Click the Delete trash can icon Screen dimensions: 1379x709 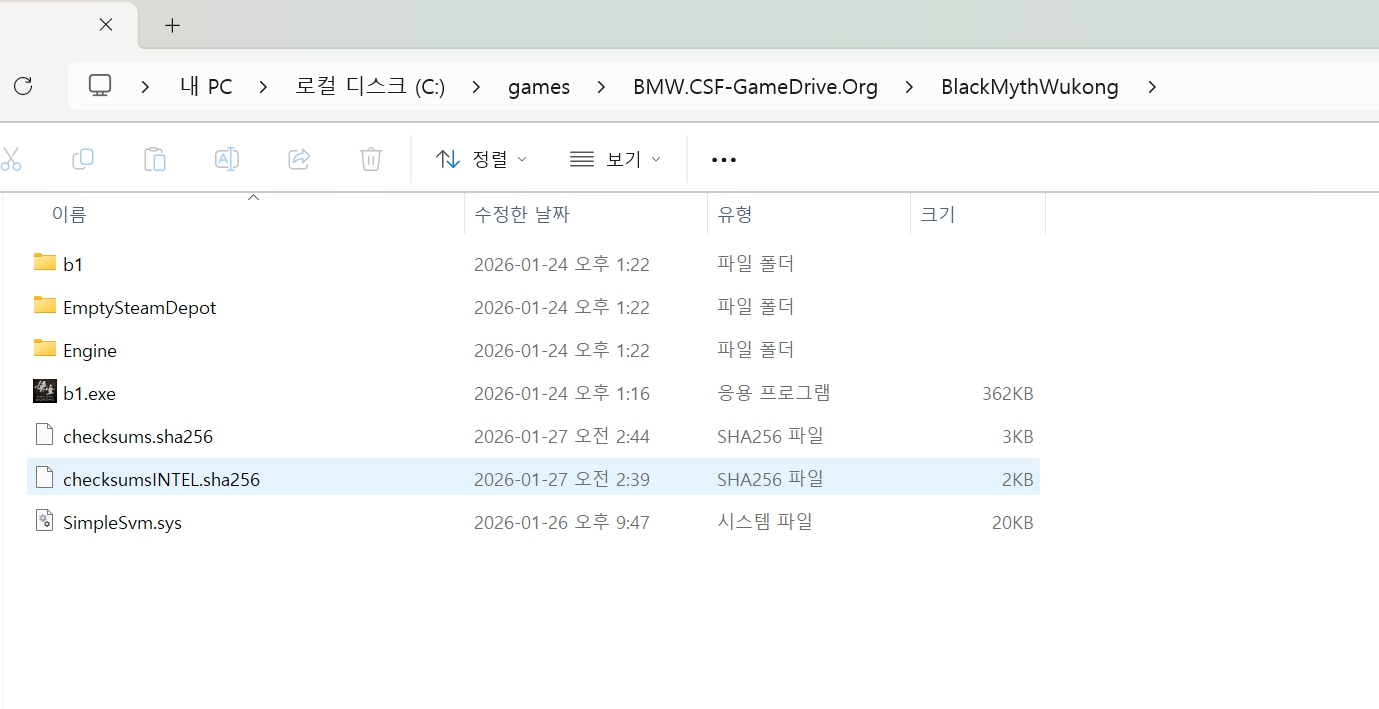[371, 159]
